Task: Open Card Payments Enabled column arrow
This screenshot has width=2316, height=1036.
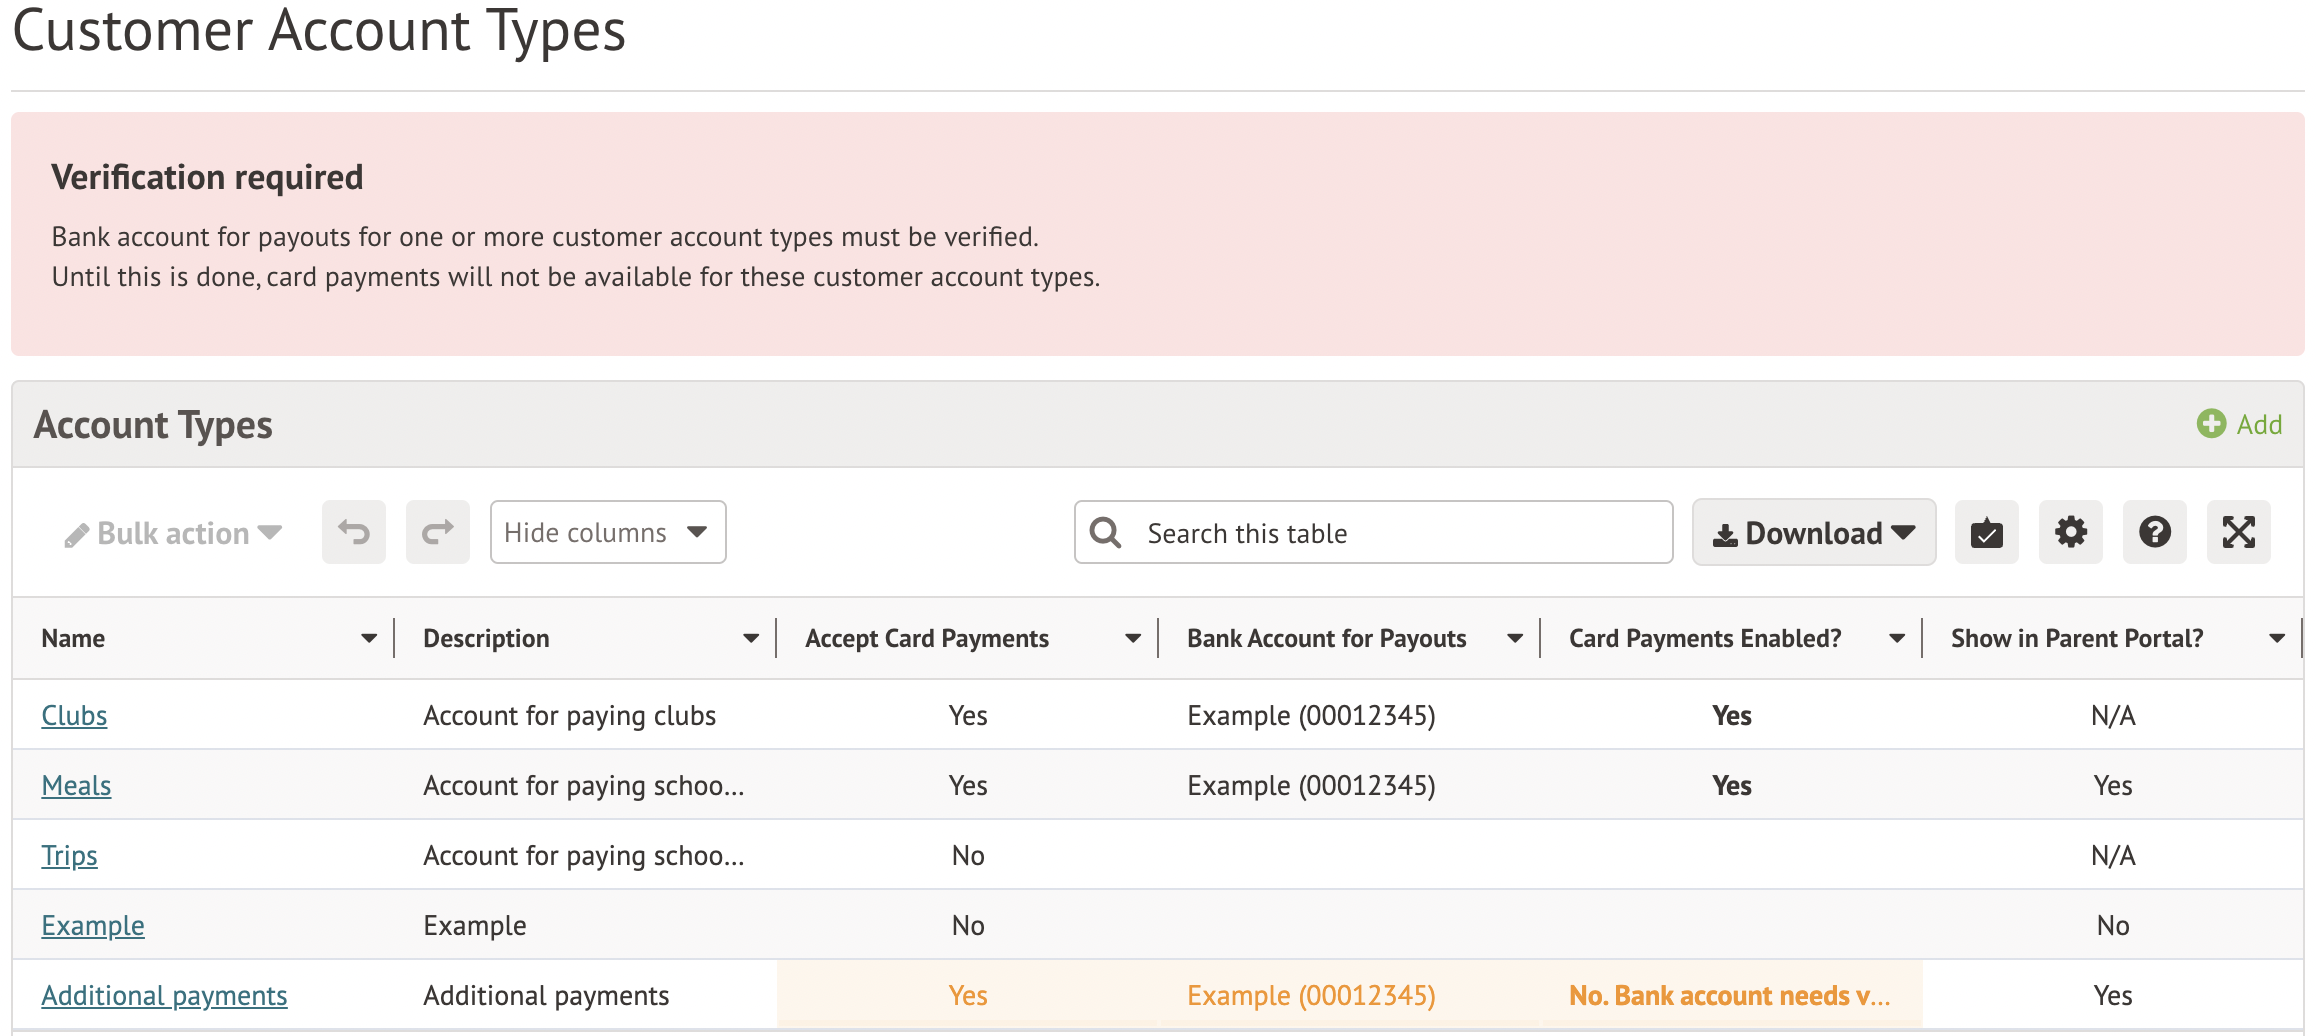Action: click(x=1897, y=638)
